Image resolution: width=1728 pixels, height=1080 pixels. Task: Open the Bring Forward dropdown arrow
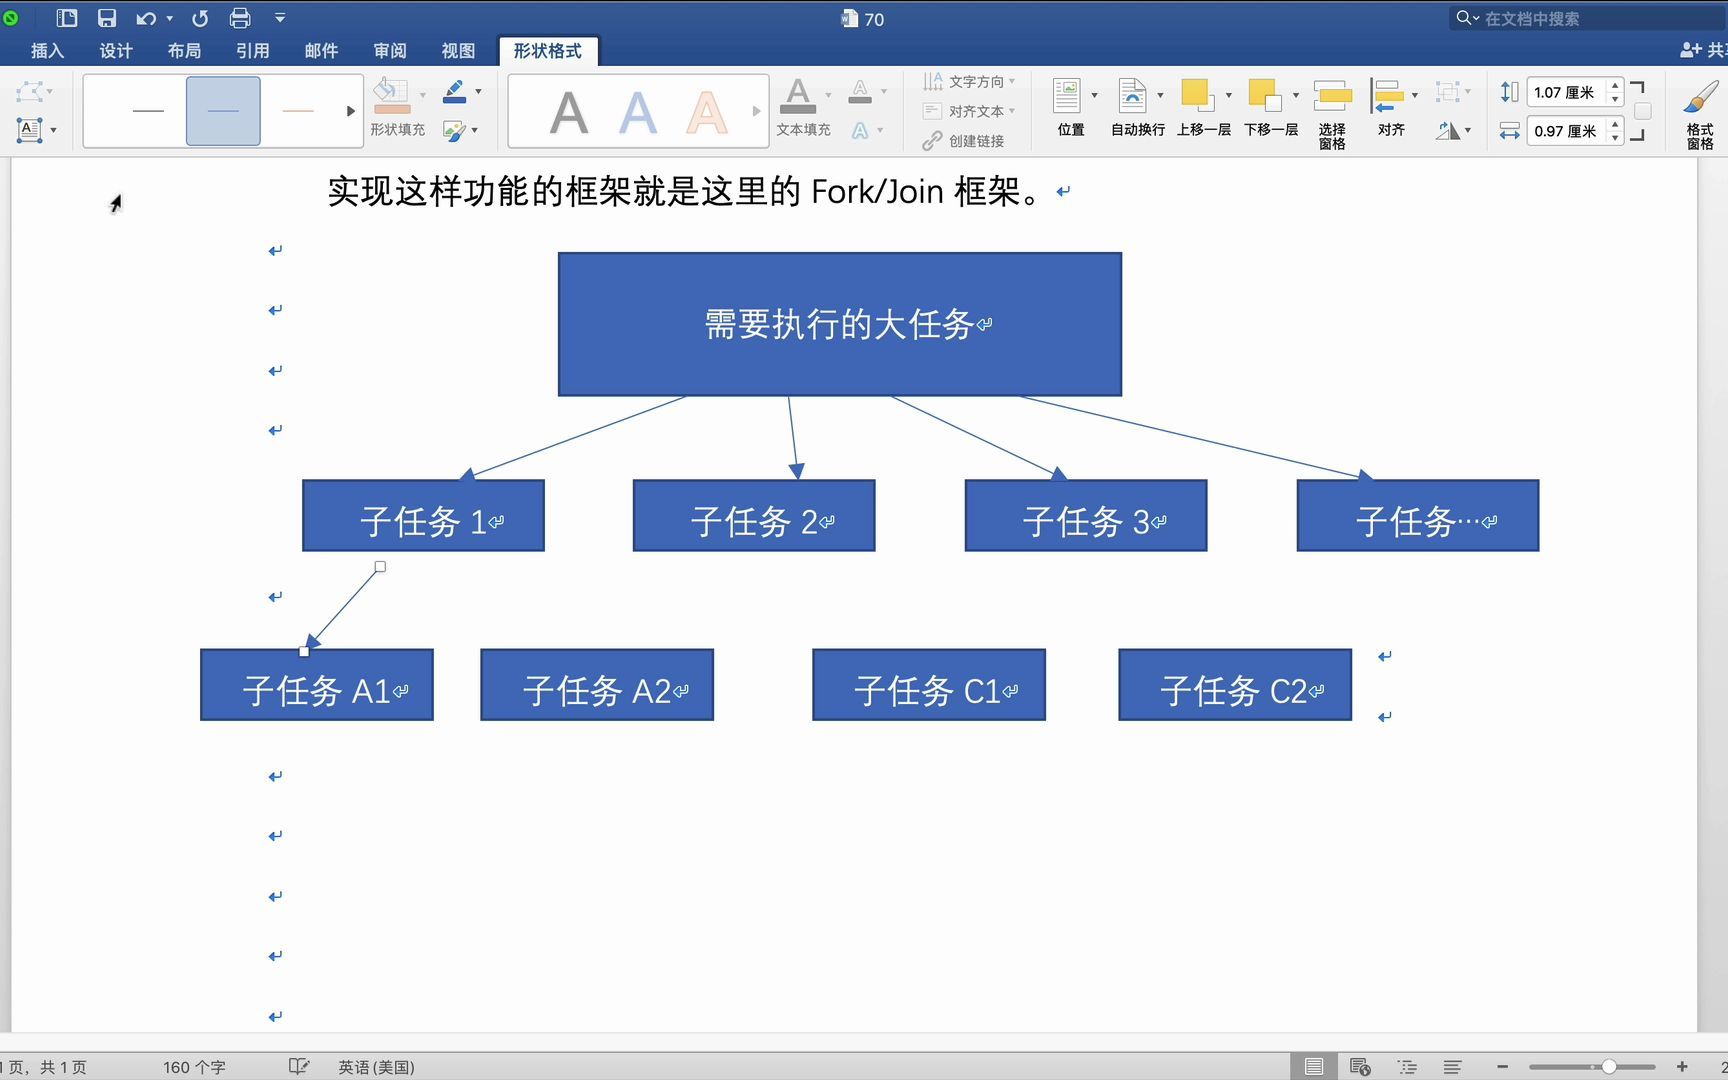pyautogui.click(x=1228, y=96)
